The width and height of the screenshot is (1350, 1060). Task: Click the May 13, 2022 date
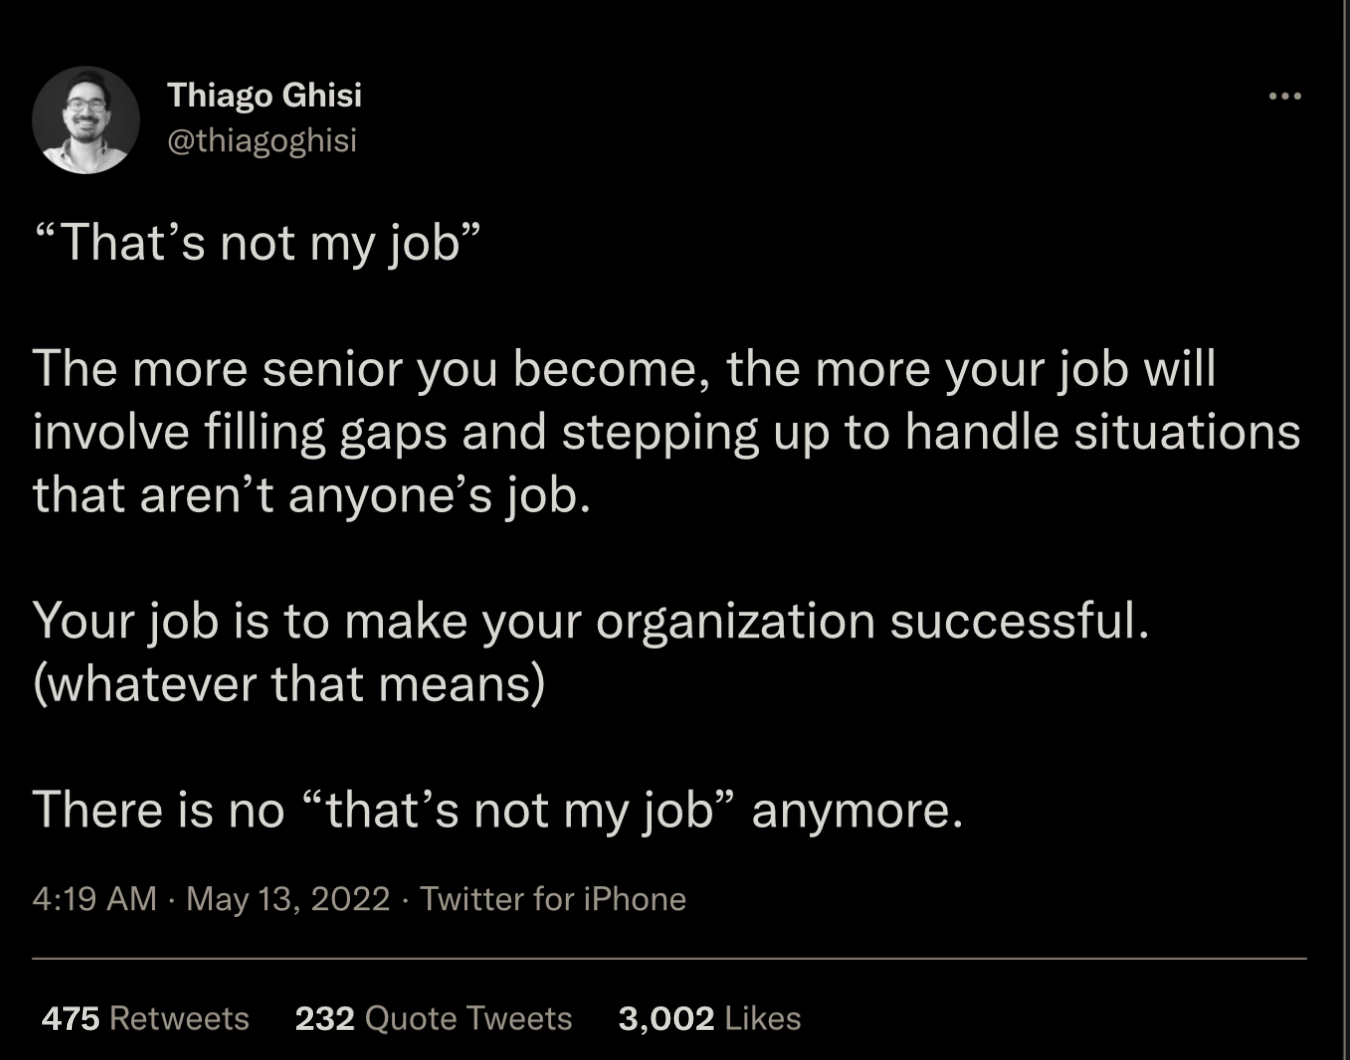pyautogui.click(x=288, y=898)
